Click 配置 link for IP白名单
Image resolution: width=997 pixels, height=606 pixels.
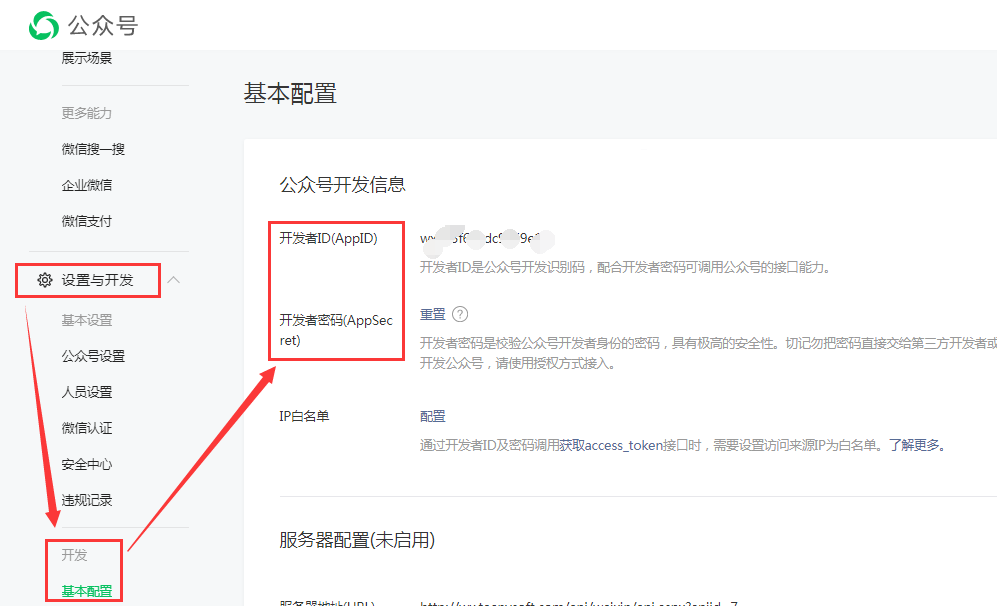432,416
